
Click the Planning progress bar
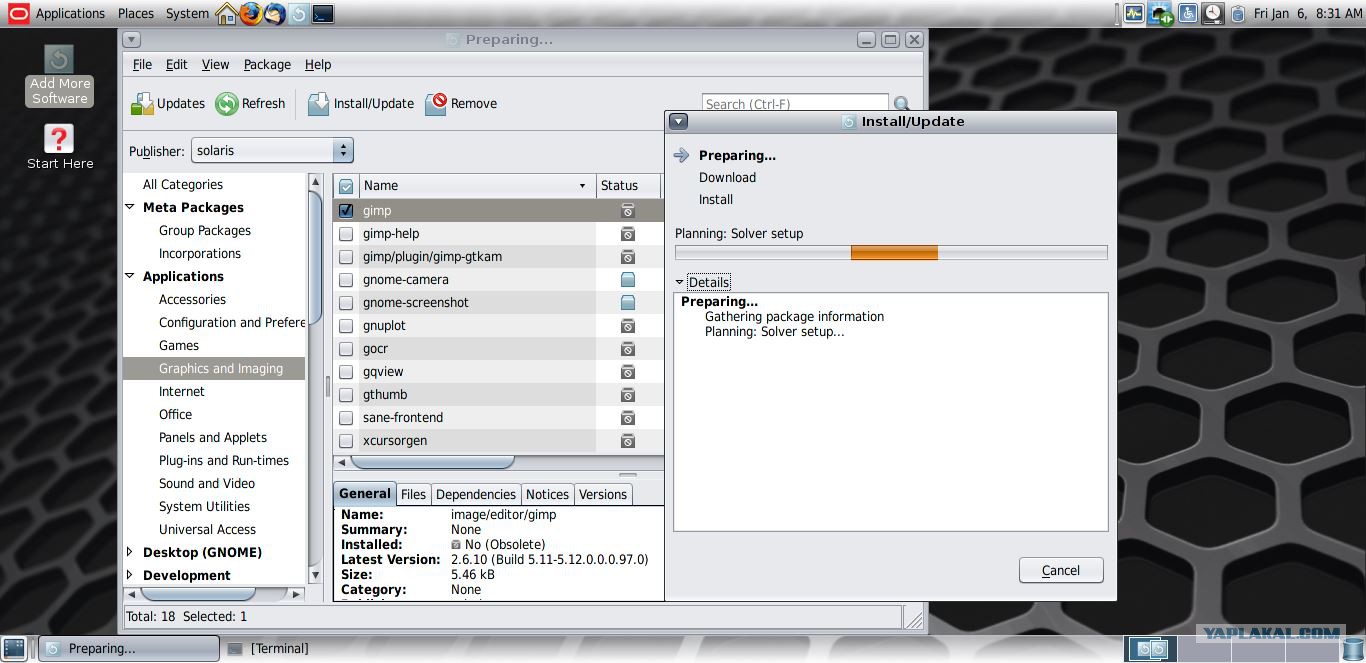coord(891,253)
